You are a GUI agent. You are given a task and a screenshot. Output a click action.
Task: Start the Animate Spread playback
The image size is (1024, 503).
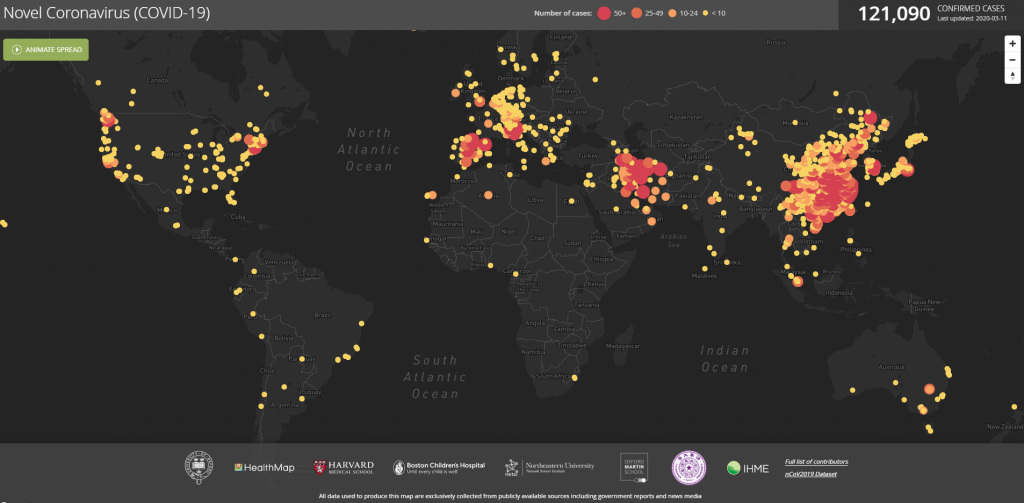(47, 49)
